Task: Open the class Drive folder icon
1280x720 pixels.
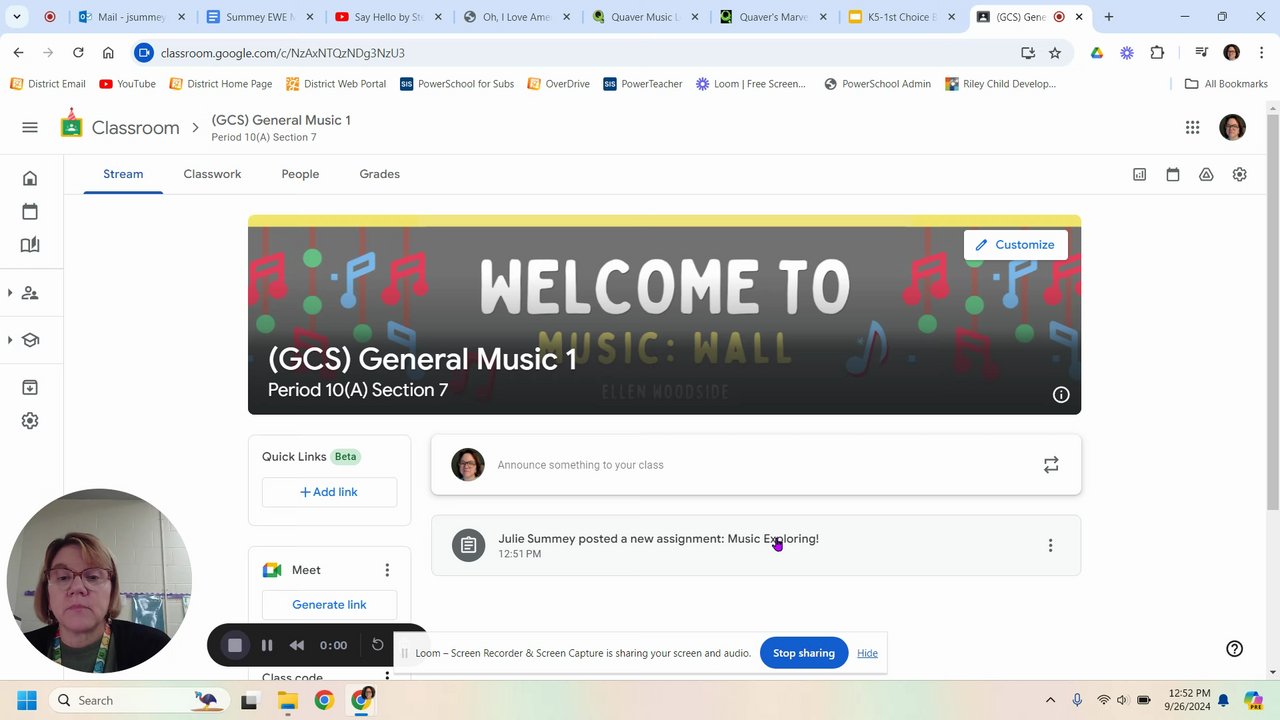Action: click(1206, 174)
